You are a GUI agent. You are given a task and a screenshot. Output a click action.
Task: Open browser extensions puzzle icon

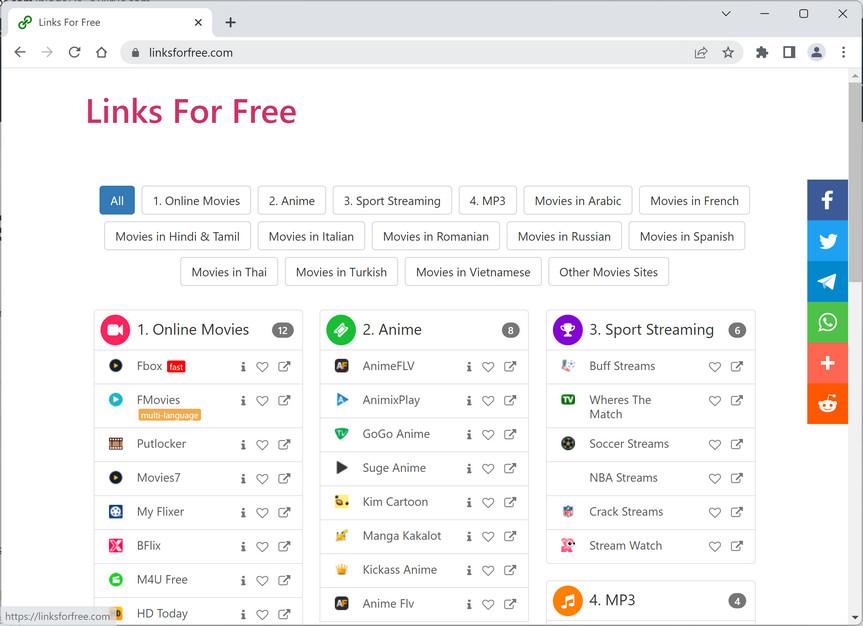(x=762, y=52)
